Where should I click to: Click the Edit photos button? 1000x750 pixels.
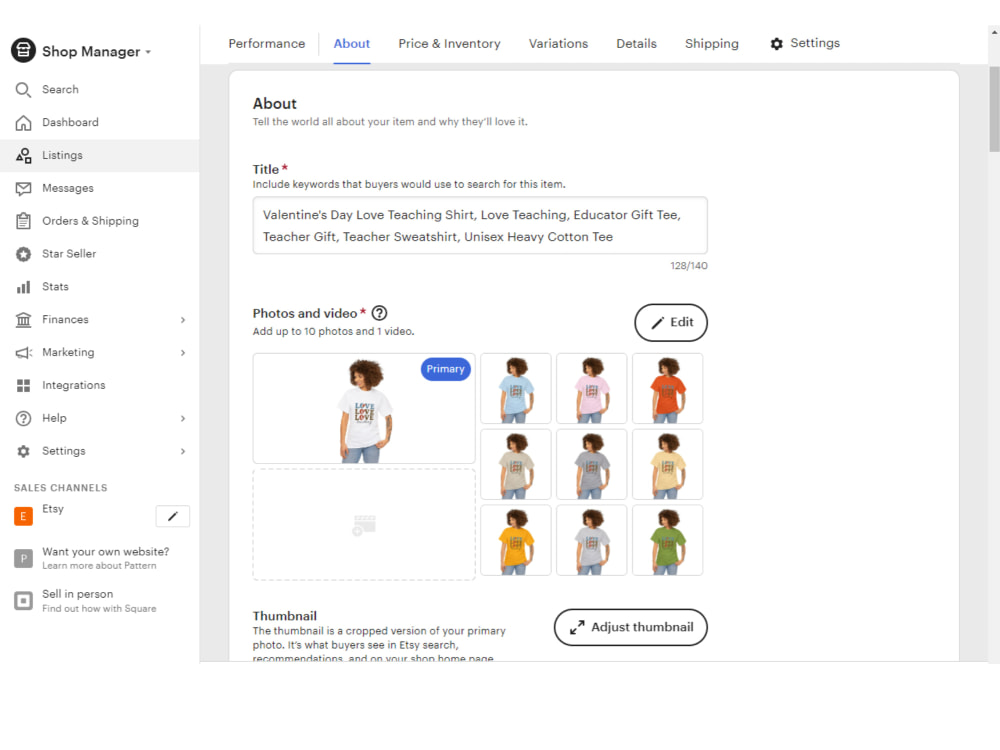click(x=671, y=323)
